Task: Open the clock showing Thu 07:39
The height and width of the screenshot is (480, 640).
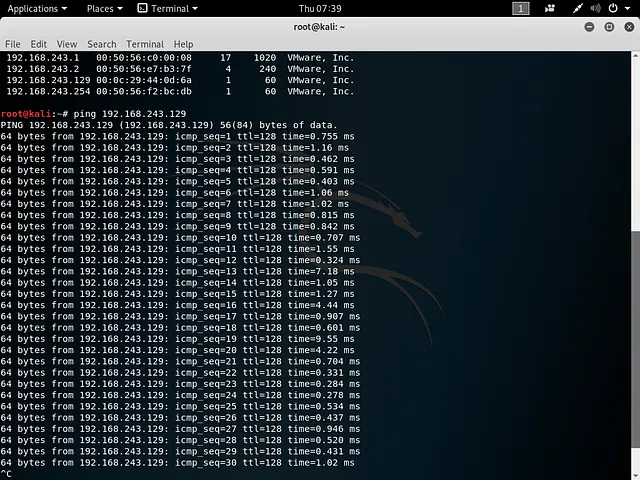Action: [320, 9]
